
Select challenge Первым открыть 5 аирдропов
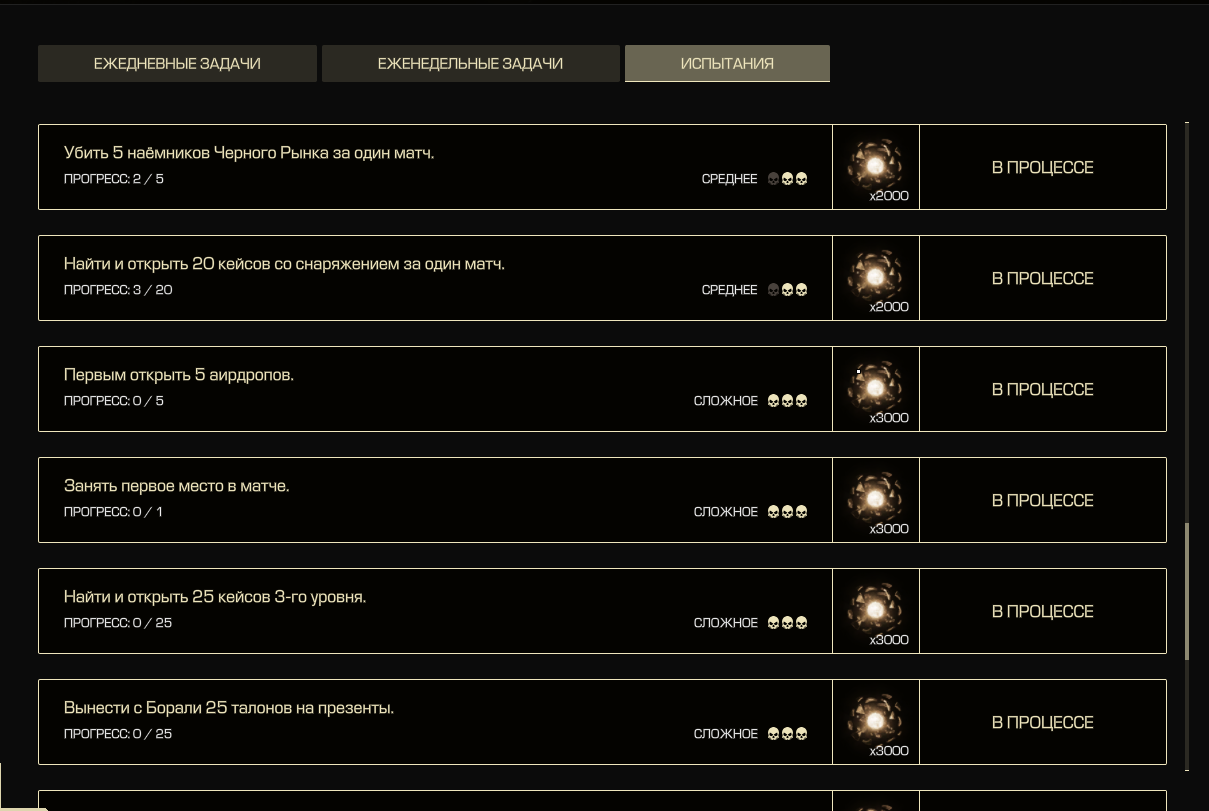coord(435,389)
